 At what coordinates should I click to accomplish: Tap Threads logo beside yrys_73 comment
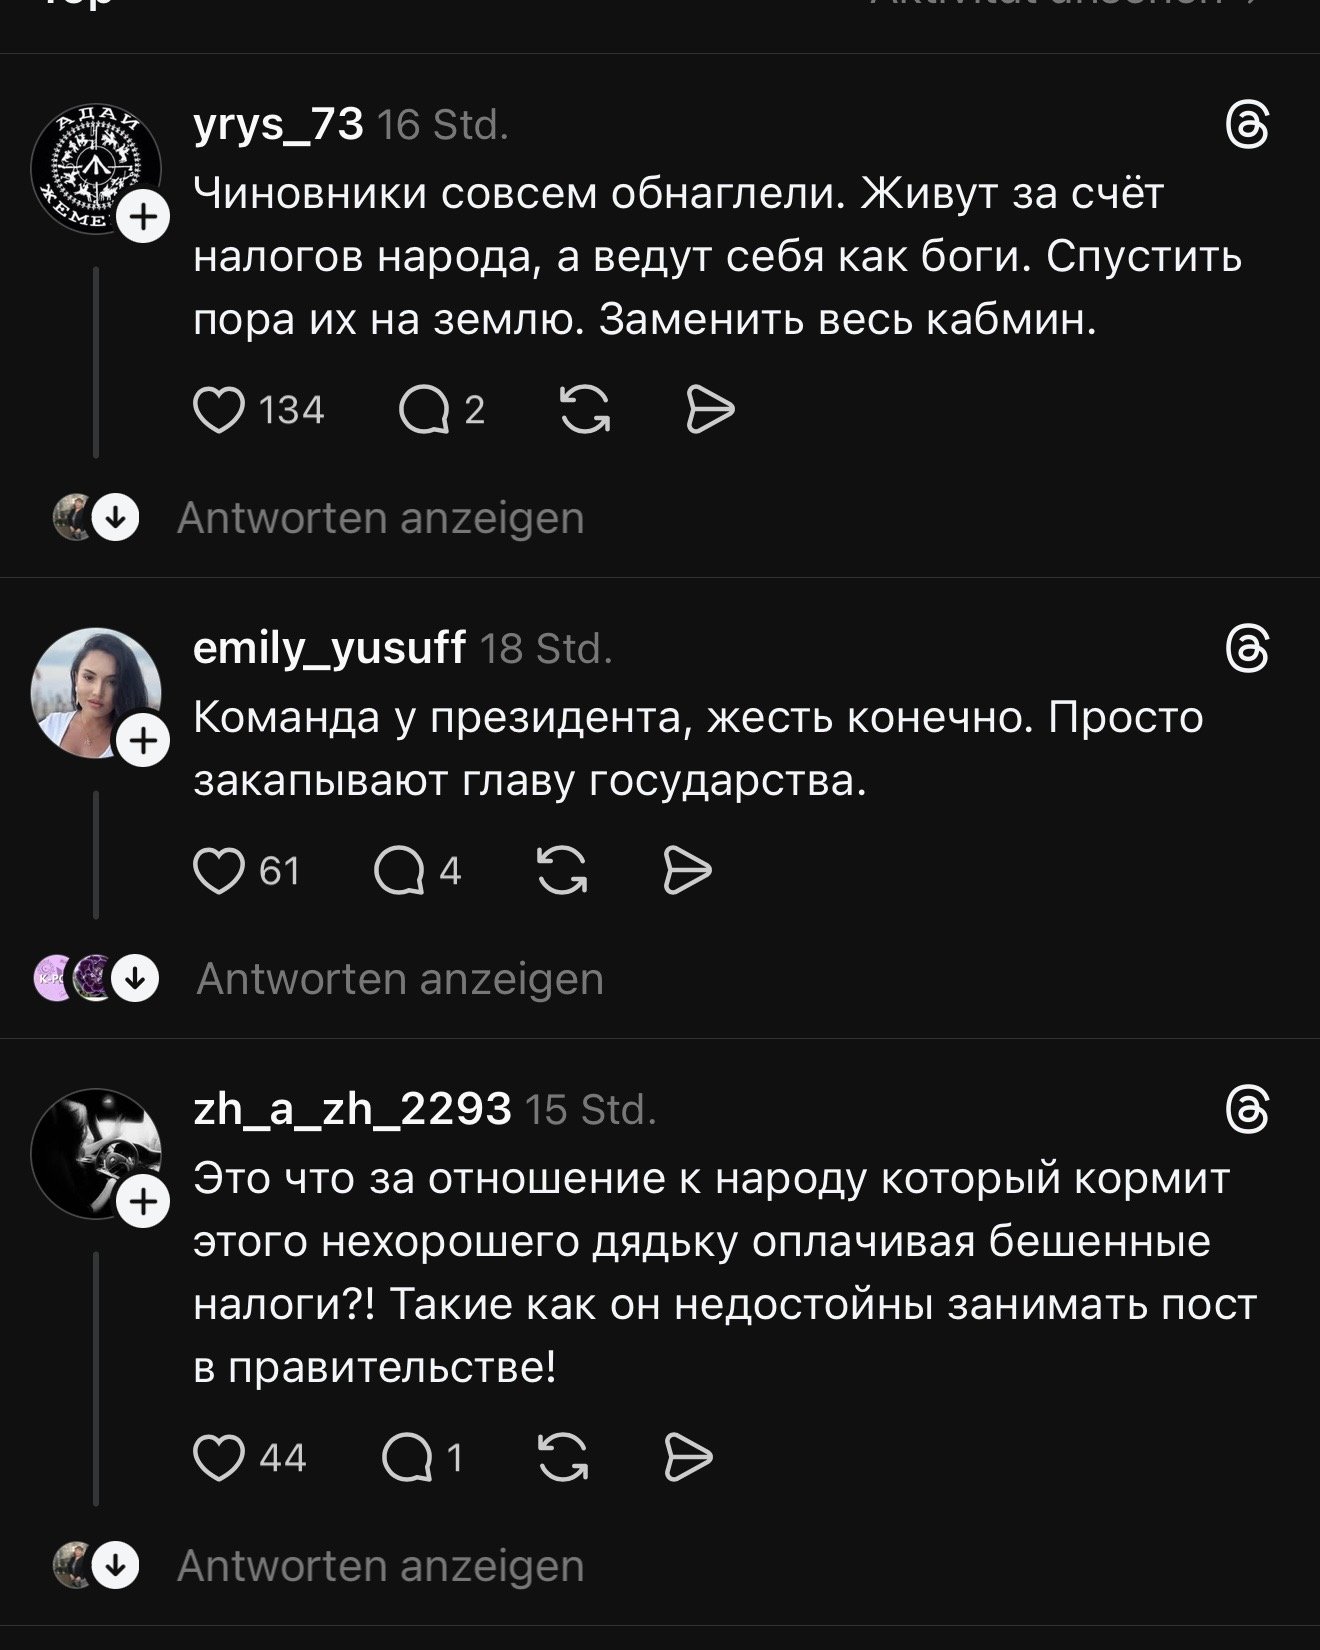click(x=1247, y=128)
